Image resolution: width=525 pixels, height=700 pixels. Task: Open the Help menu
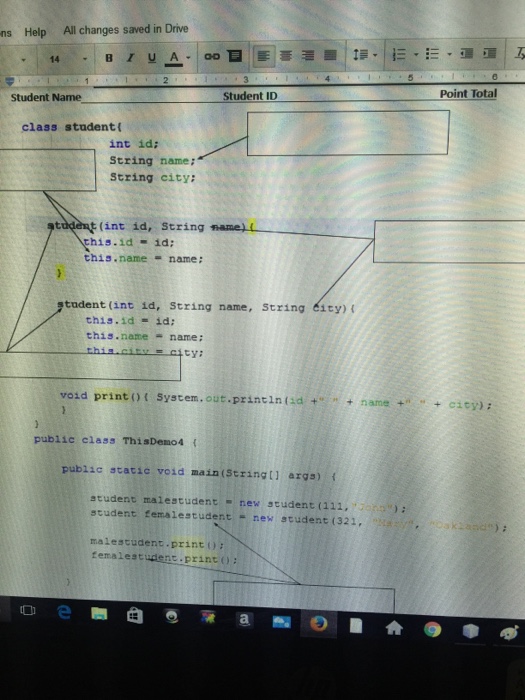pos(35,32)
